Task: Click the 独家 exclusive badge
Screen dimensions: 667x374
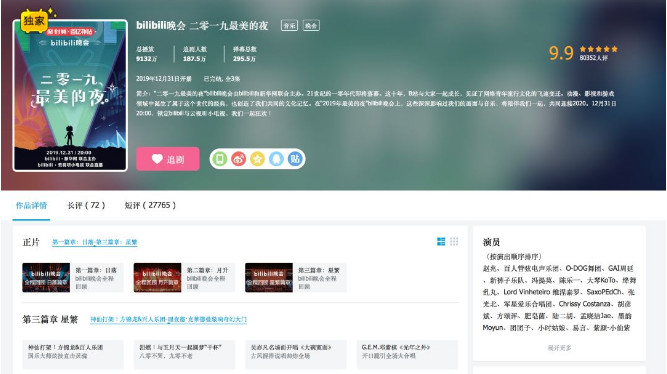Action: 34,20
